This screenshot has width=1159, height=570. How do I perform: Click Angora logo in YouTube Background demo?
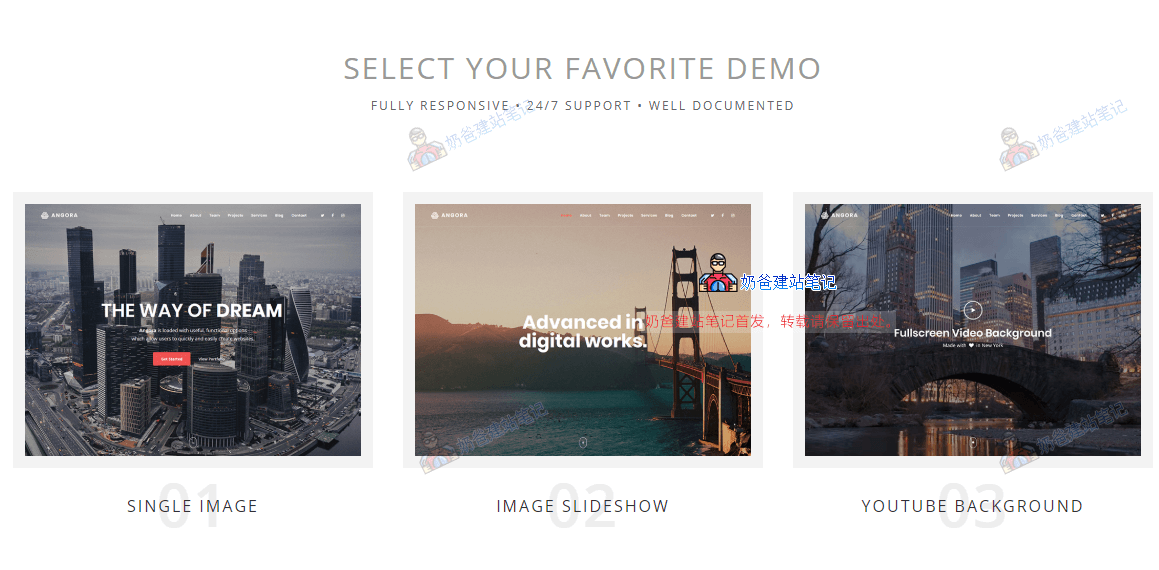click(x=840, y=215)
